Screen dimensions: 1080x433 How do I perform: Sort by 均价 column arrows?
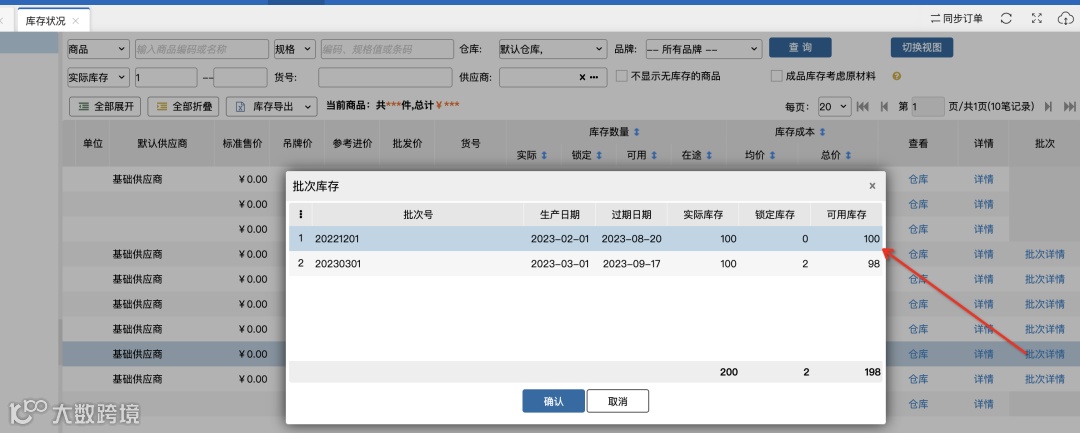click(x=772, y=156)
